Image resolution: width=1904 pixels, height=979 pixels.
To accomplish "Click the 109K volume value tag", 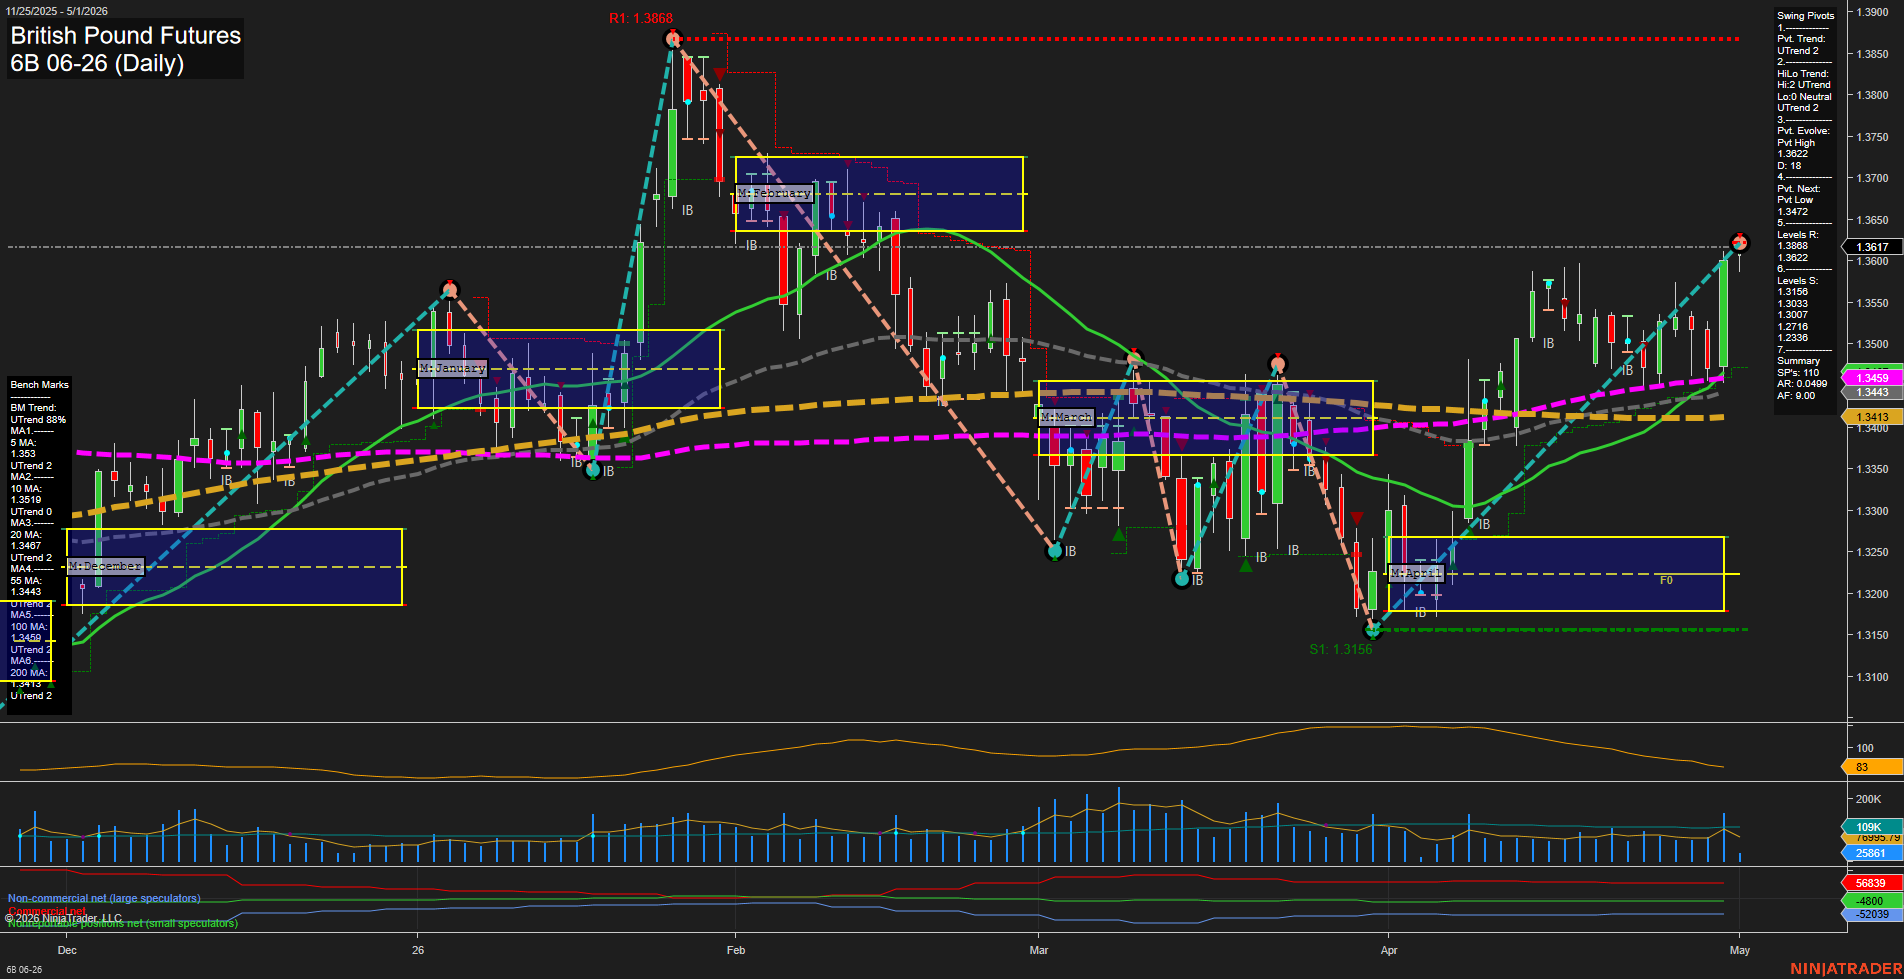I will (x=1872, y=827).
